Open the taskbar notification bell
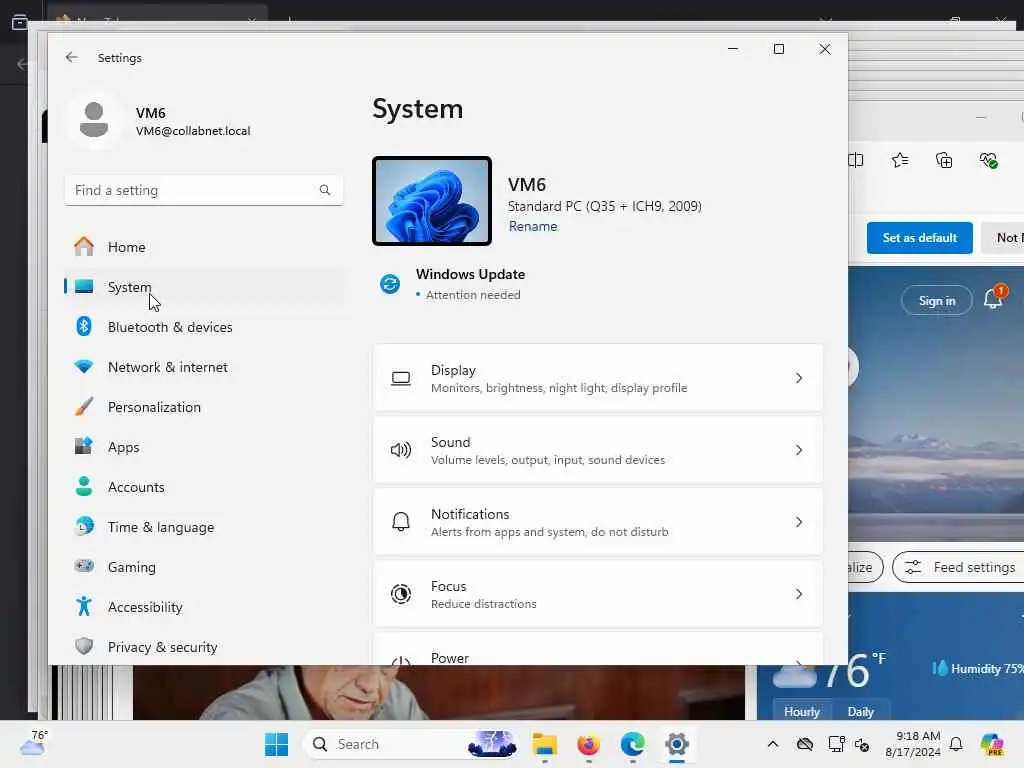This screenshot has width=1024, height=768. (x=956, y=744)
